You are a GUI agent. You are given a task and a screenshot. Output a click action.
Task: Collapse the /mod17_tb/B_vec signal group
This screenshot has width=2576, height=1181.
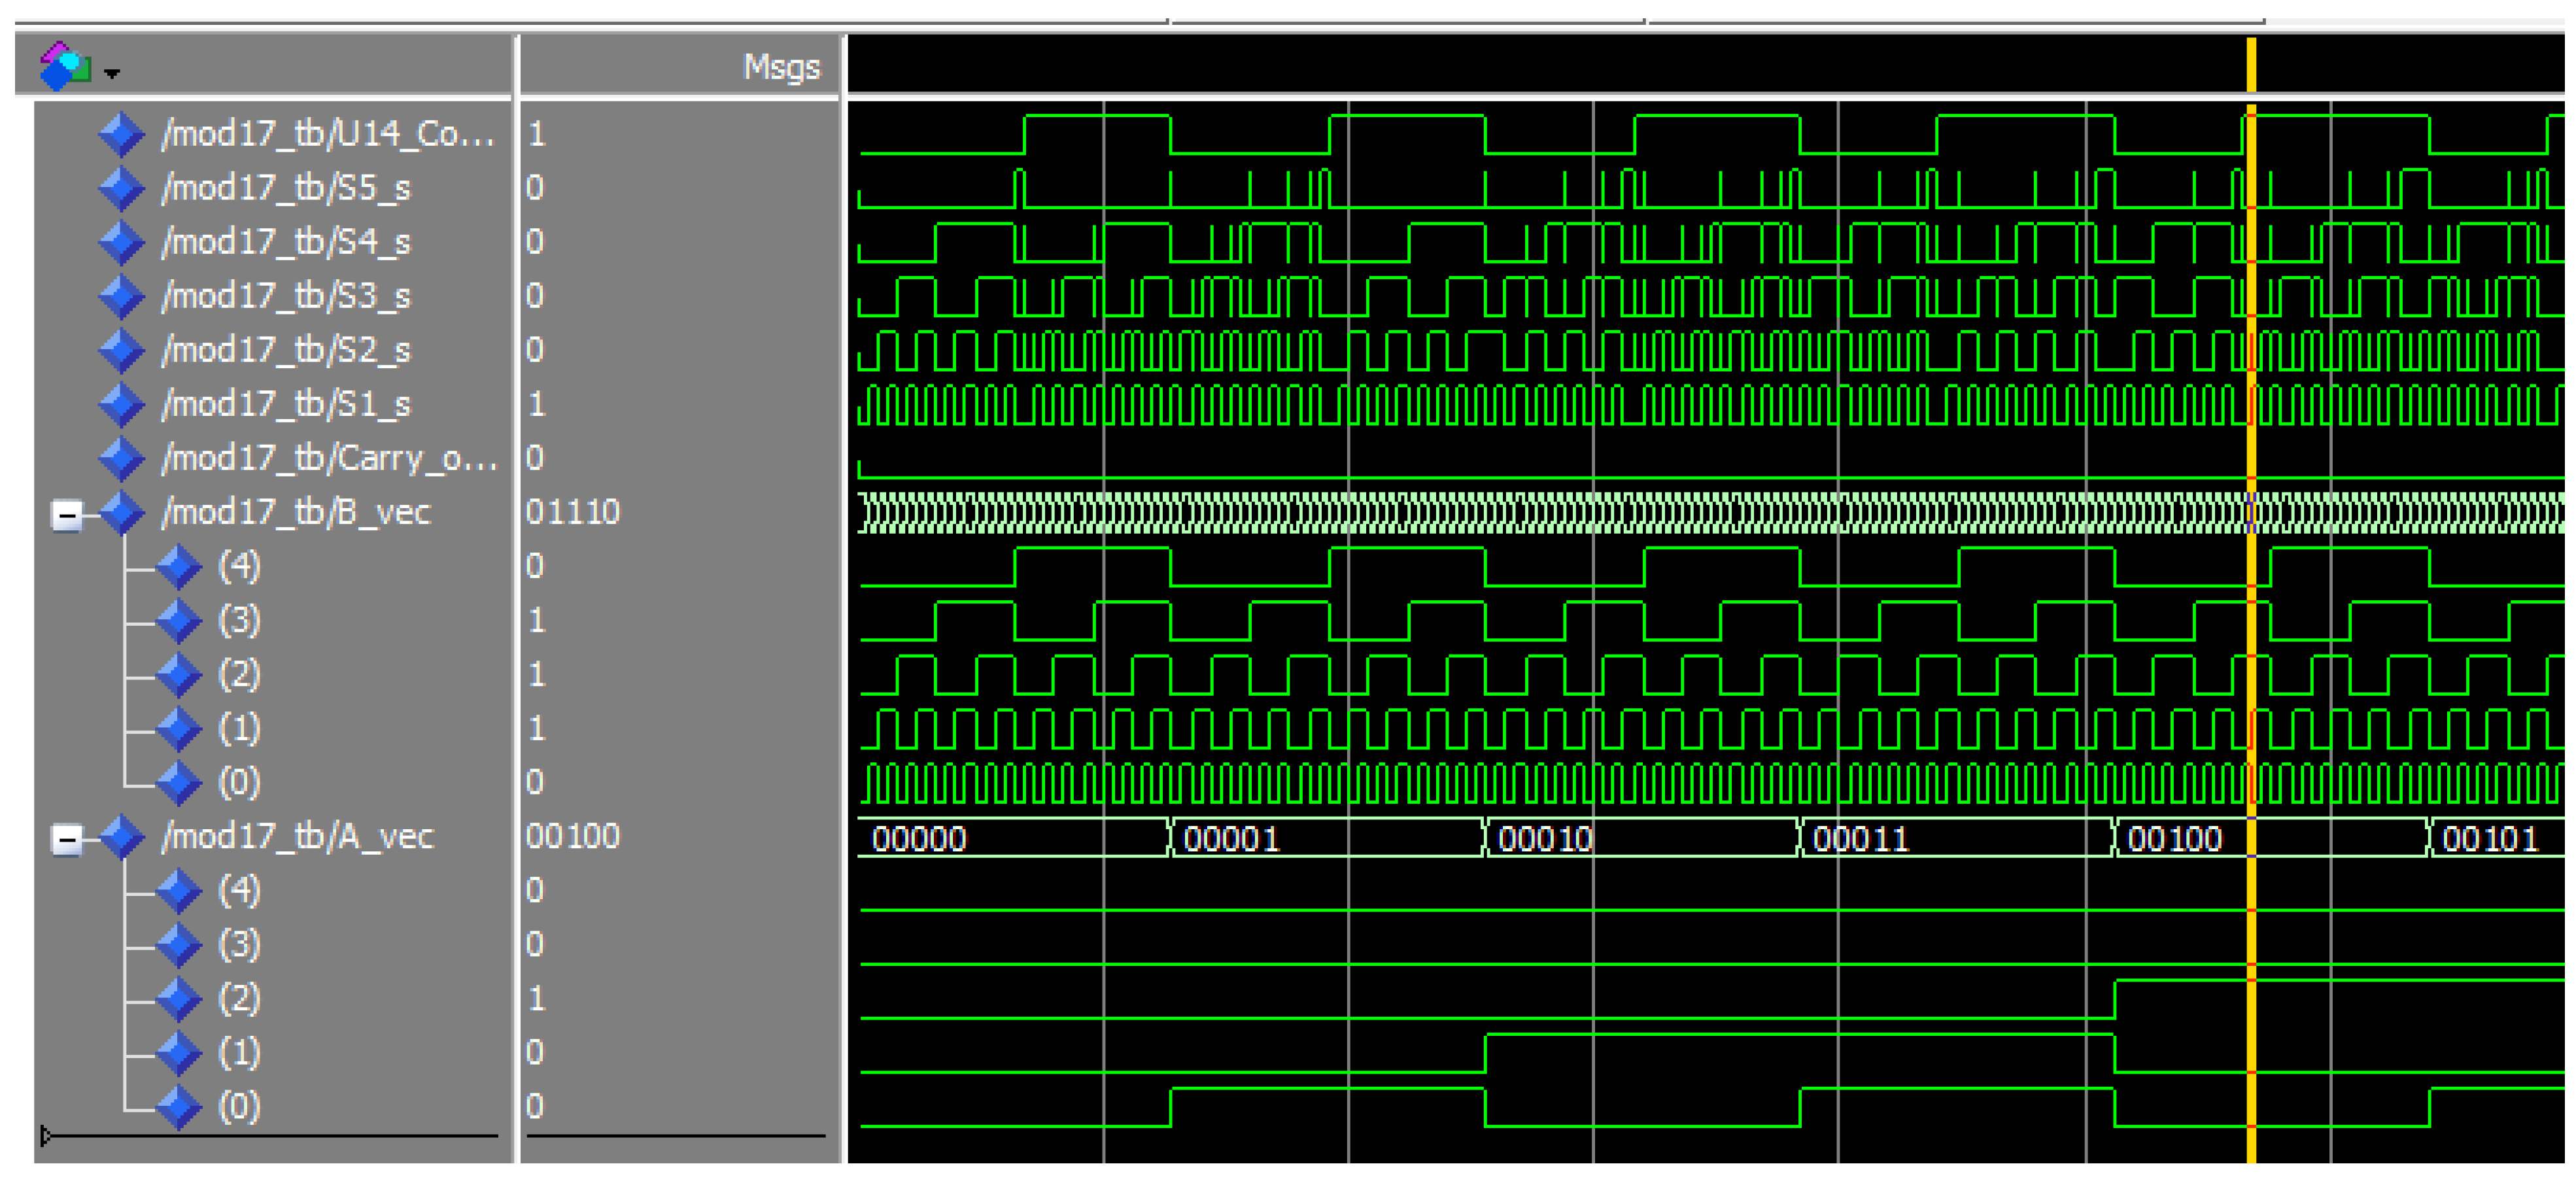[67, 516]
